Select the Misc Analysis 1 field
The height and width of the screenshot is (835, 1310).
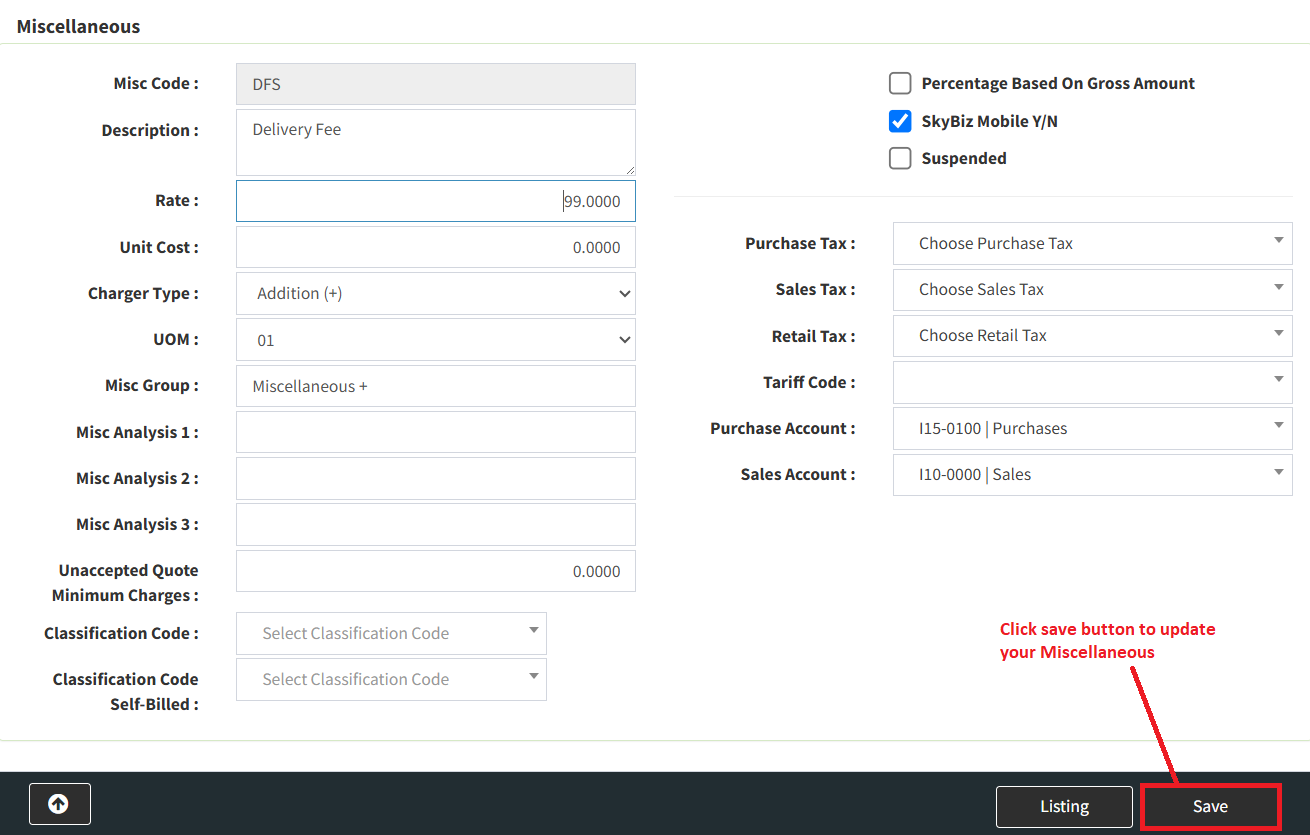pos(435,432)
